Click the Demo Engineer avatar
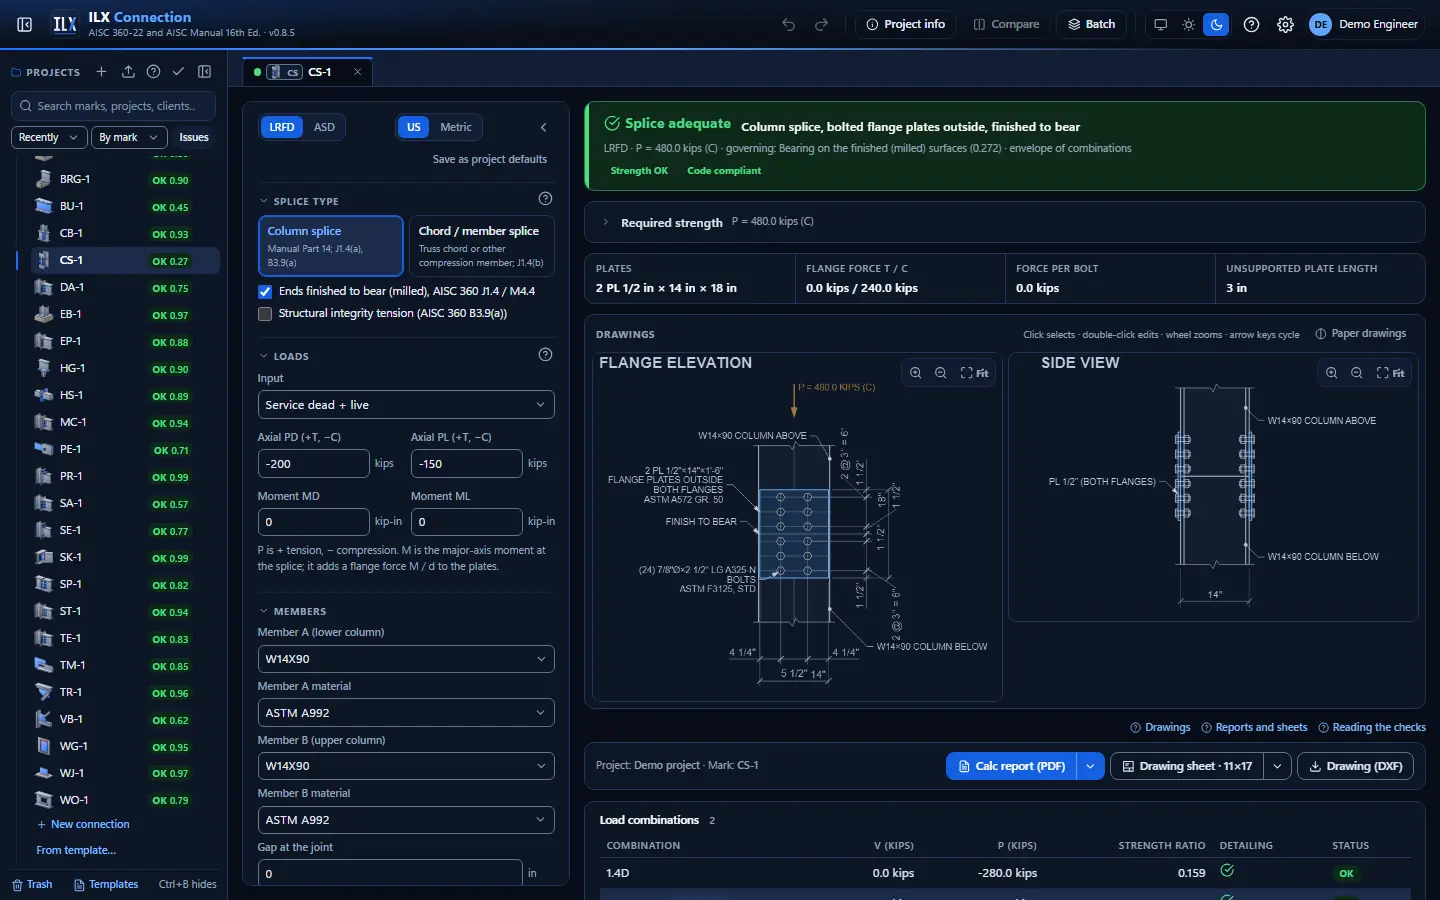The width and height of the screenshot is (1440, 900). [1320, 24]
